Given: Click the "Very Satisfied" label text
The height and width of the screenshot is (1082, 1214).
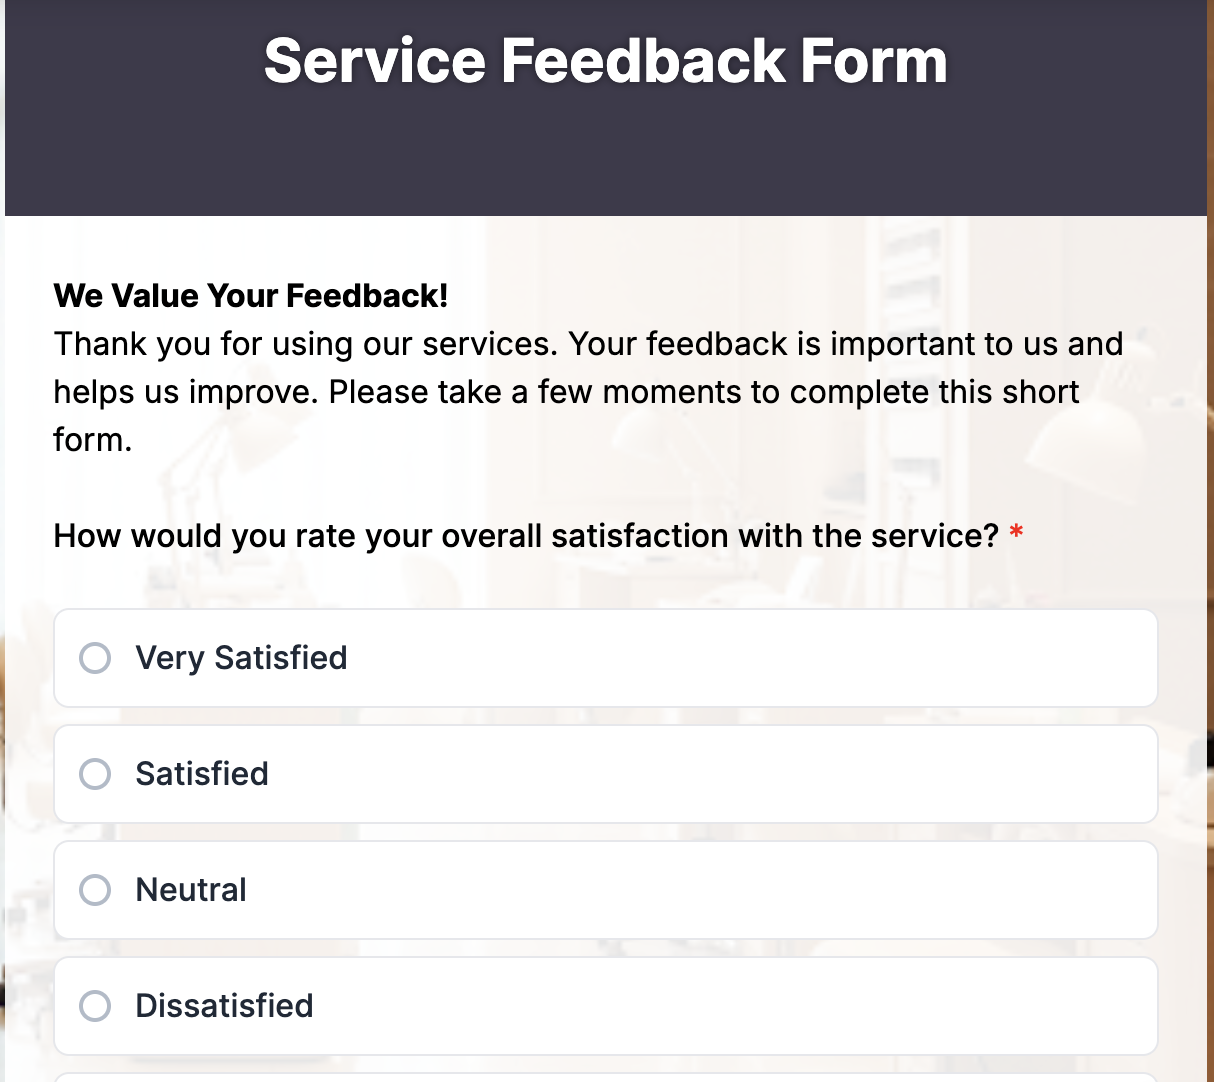Looking at the screenshot, I should 241,658.
